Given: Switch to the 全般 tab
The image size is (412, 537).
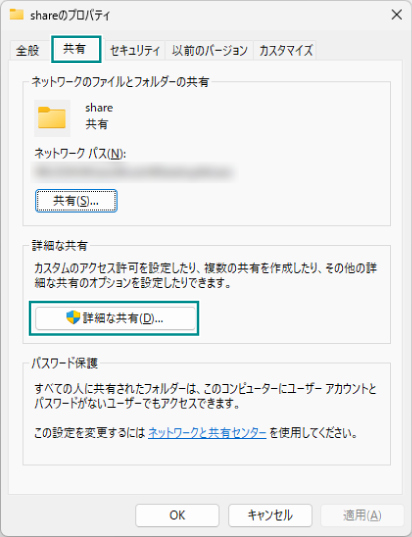Looking at the screenshot, I should click(28, 51).
